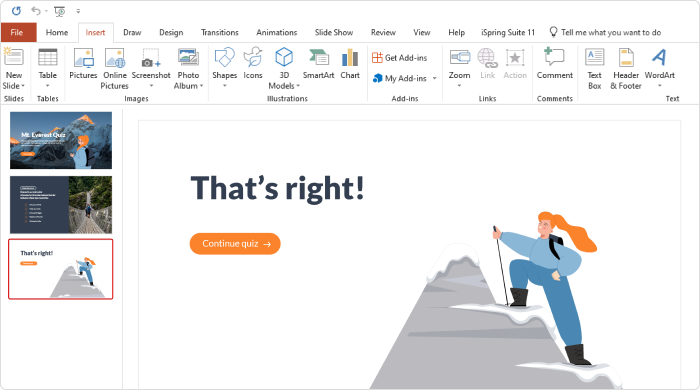Open Customize Quick Access Toolbar dropdown
Viewport: 700px width, 390px height.
pyautogui.click(x=78, y=11)
